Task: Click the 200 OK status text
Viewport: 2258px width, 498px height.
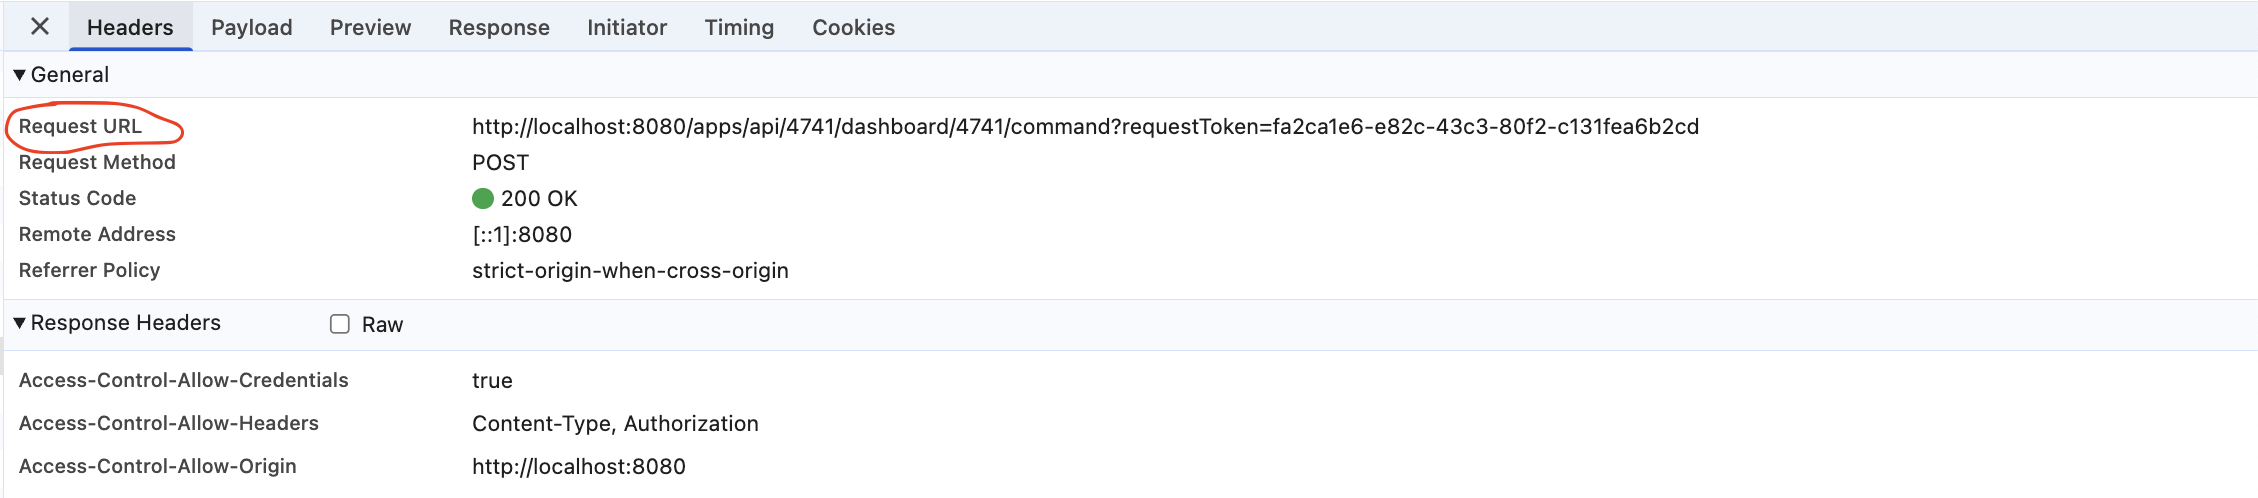Action: click(x=539, y=199)
